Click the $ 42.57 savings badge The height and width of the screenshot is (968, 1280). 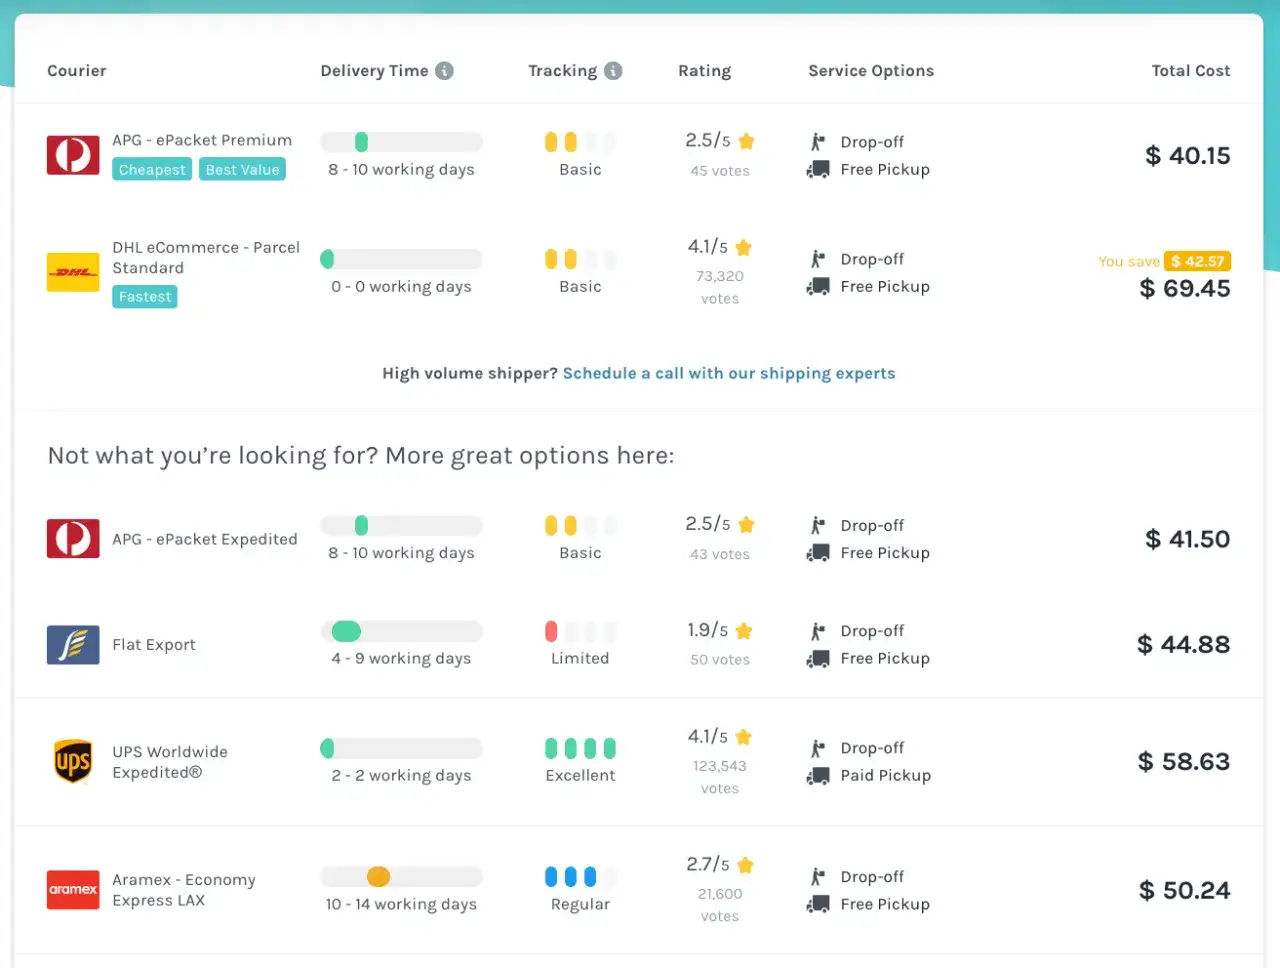[1197, 261]
